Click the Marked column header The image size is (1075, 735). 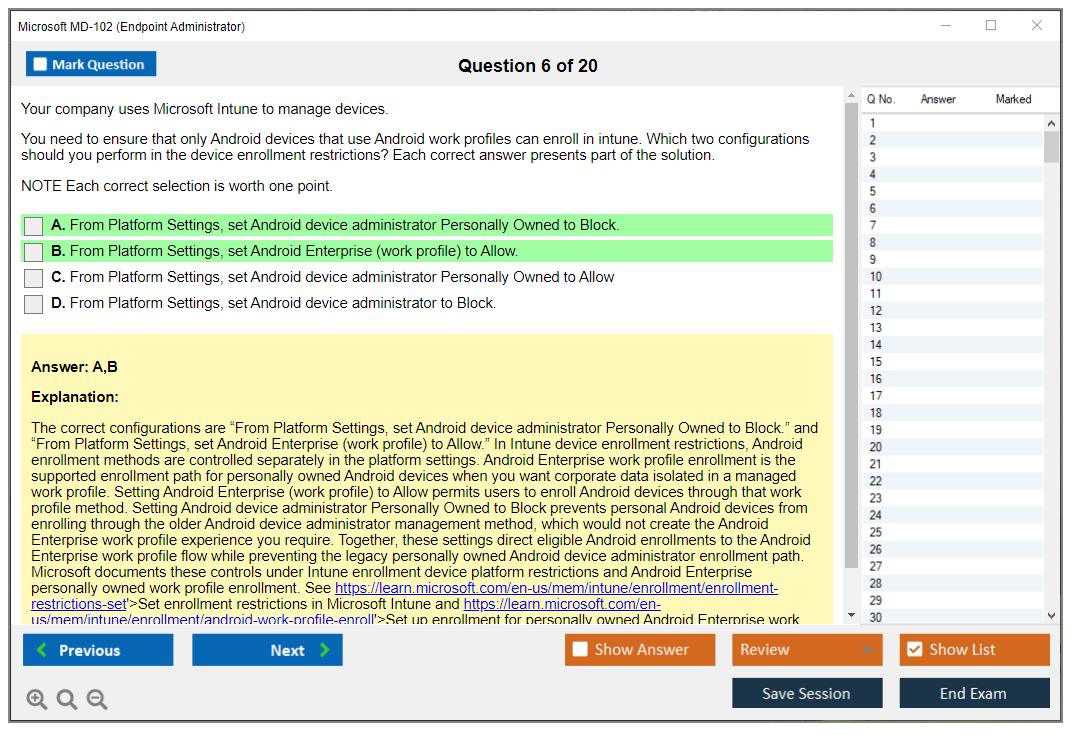[x=1013, y=99]
